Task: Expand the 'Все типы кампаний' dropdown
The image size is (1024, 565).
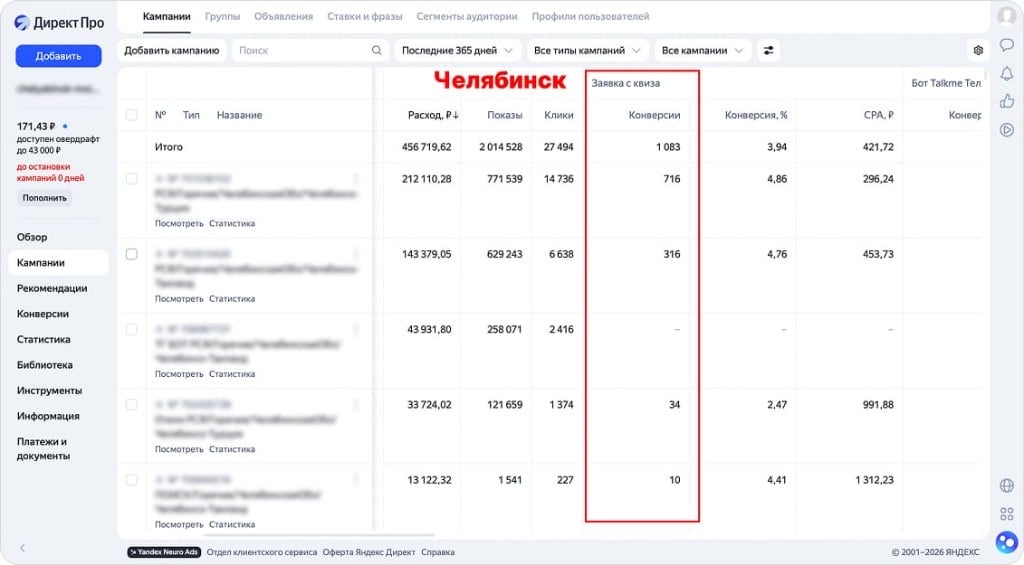Action: point(588,50)
